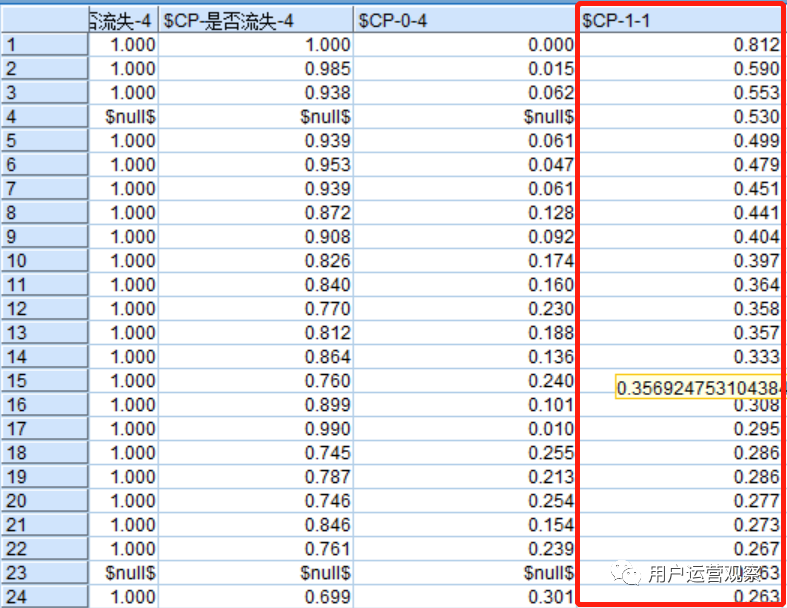
Task: Click the 0.015 cell under $CP-0-4
Action: [465, 69]
